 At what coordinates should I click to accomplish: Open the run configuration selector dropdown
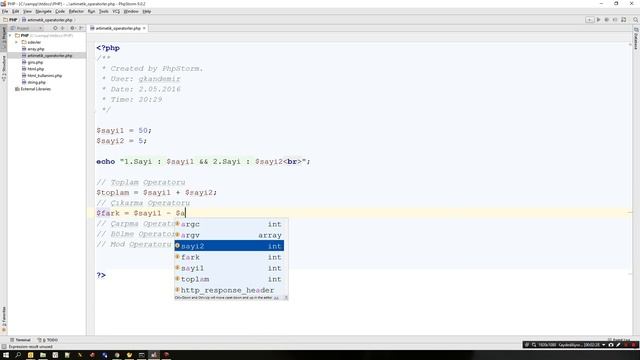click(589, 20)
